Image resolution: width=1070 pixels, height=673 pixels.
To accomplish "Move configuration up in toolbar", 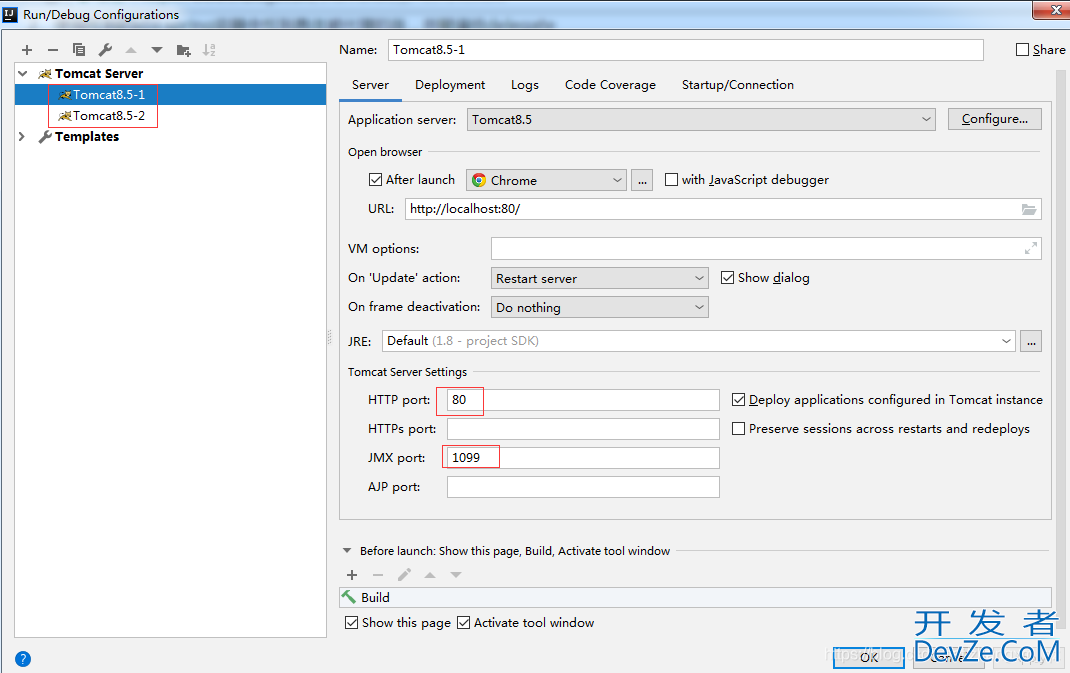I will click(131, 50).
